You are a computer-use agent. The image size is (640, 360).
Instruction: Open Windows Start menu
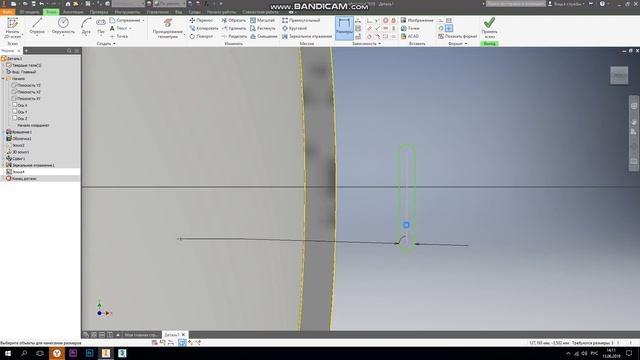tap(7, 353)
